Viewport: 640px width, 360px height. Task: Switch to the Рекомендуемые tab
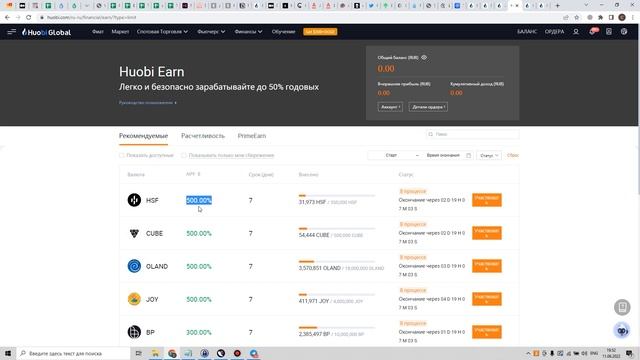coord(143,136)
